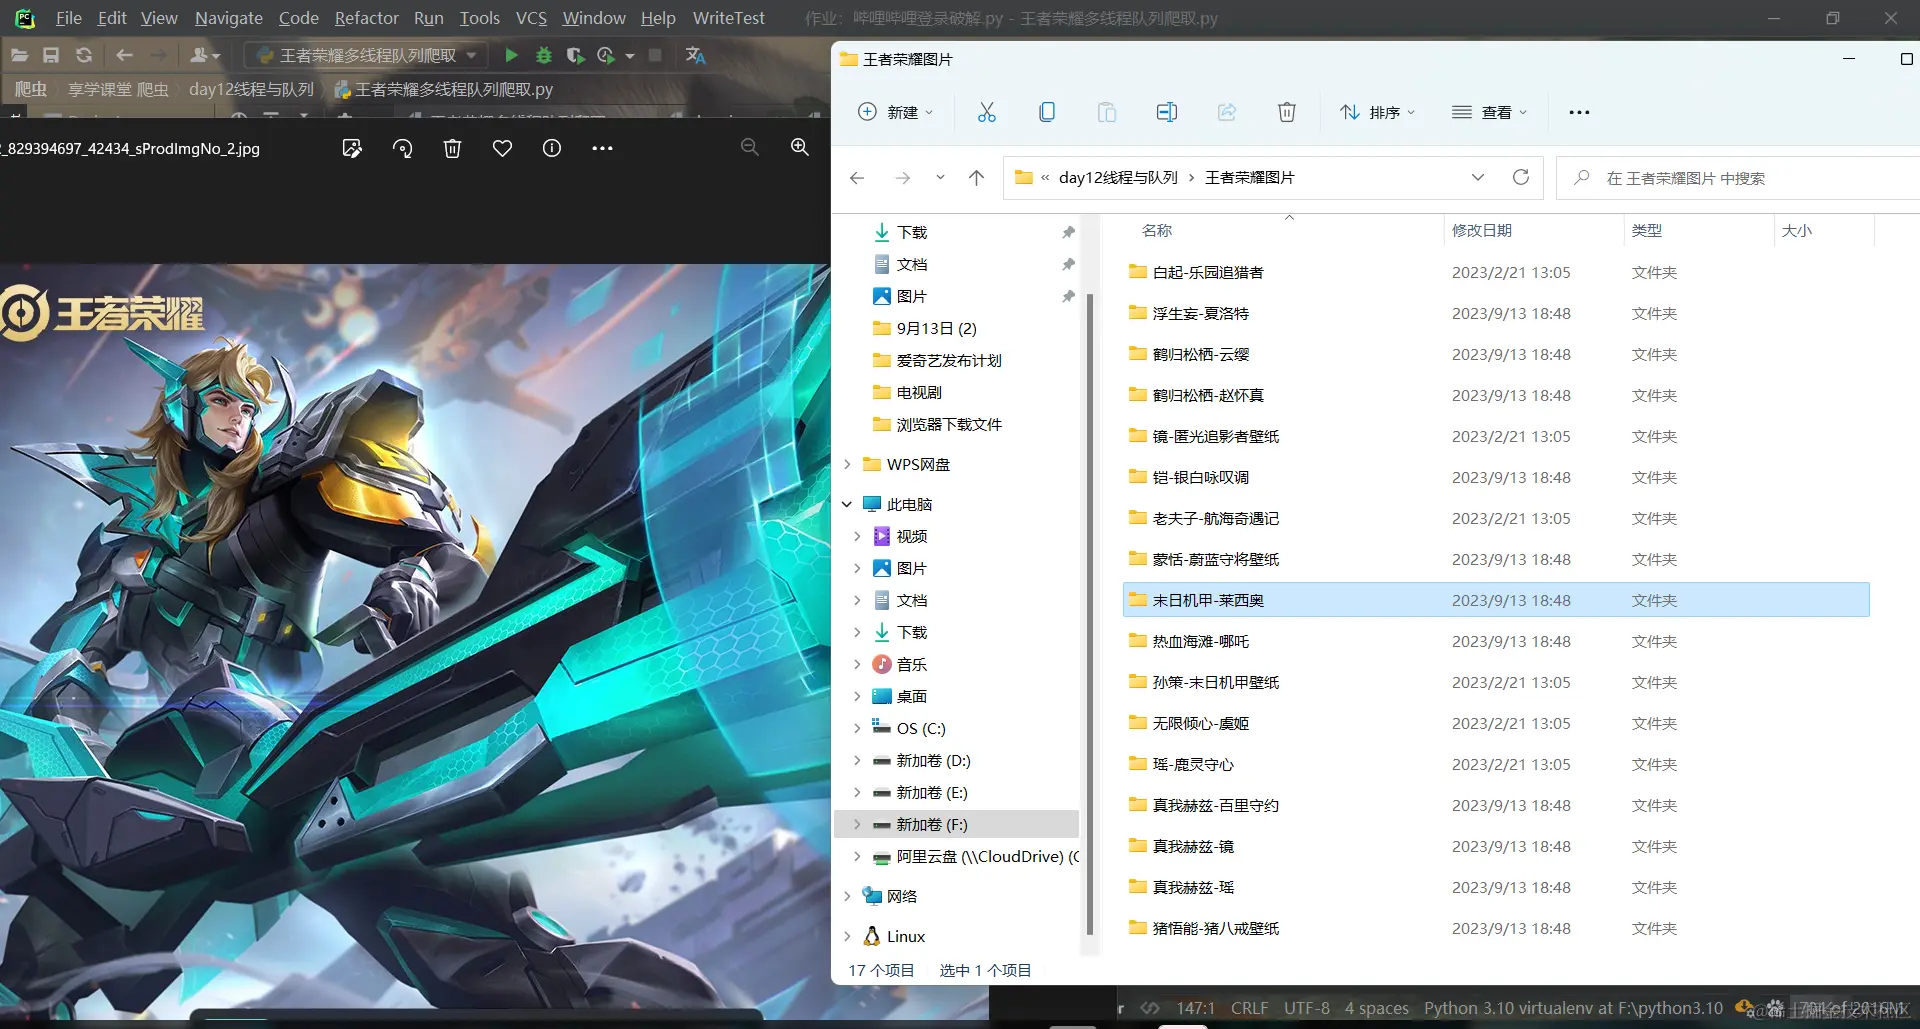Click the Python 3.10 virtualenv interpreter status
This screenshot has height=1029, width=1920.
click(x=1574, y=1008)
